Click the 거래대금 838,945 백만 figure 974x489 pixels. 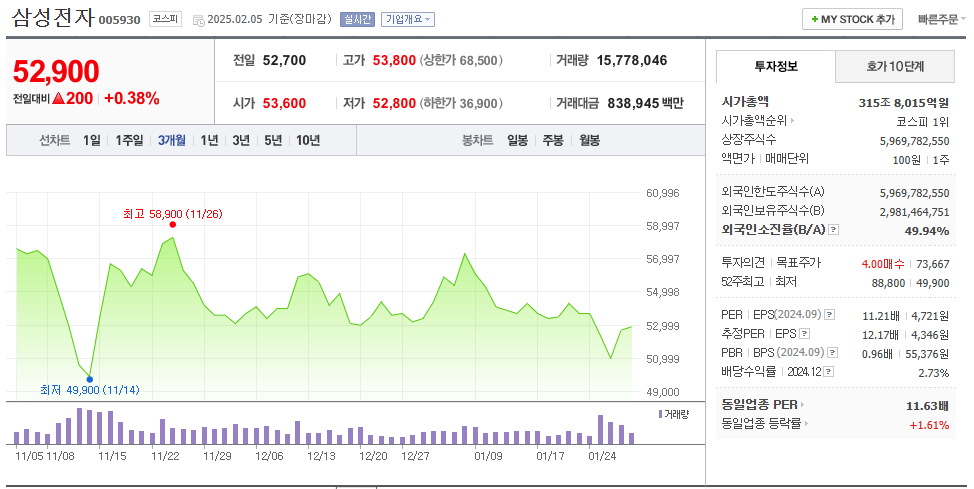645,103
